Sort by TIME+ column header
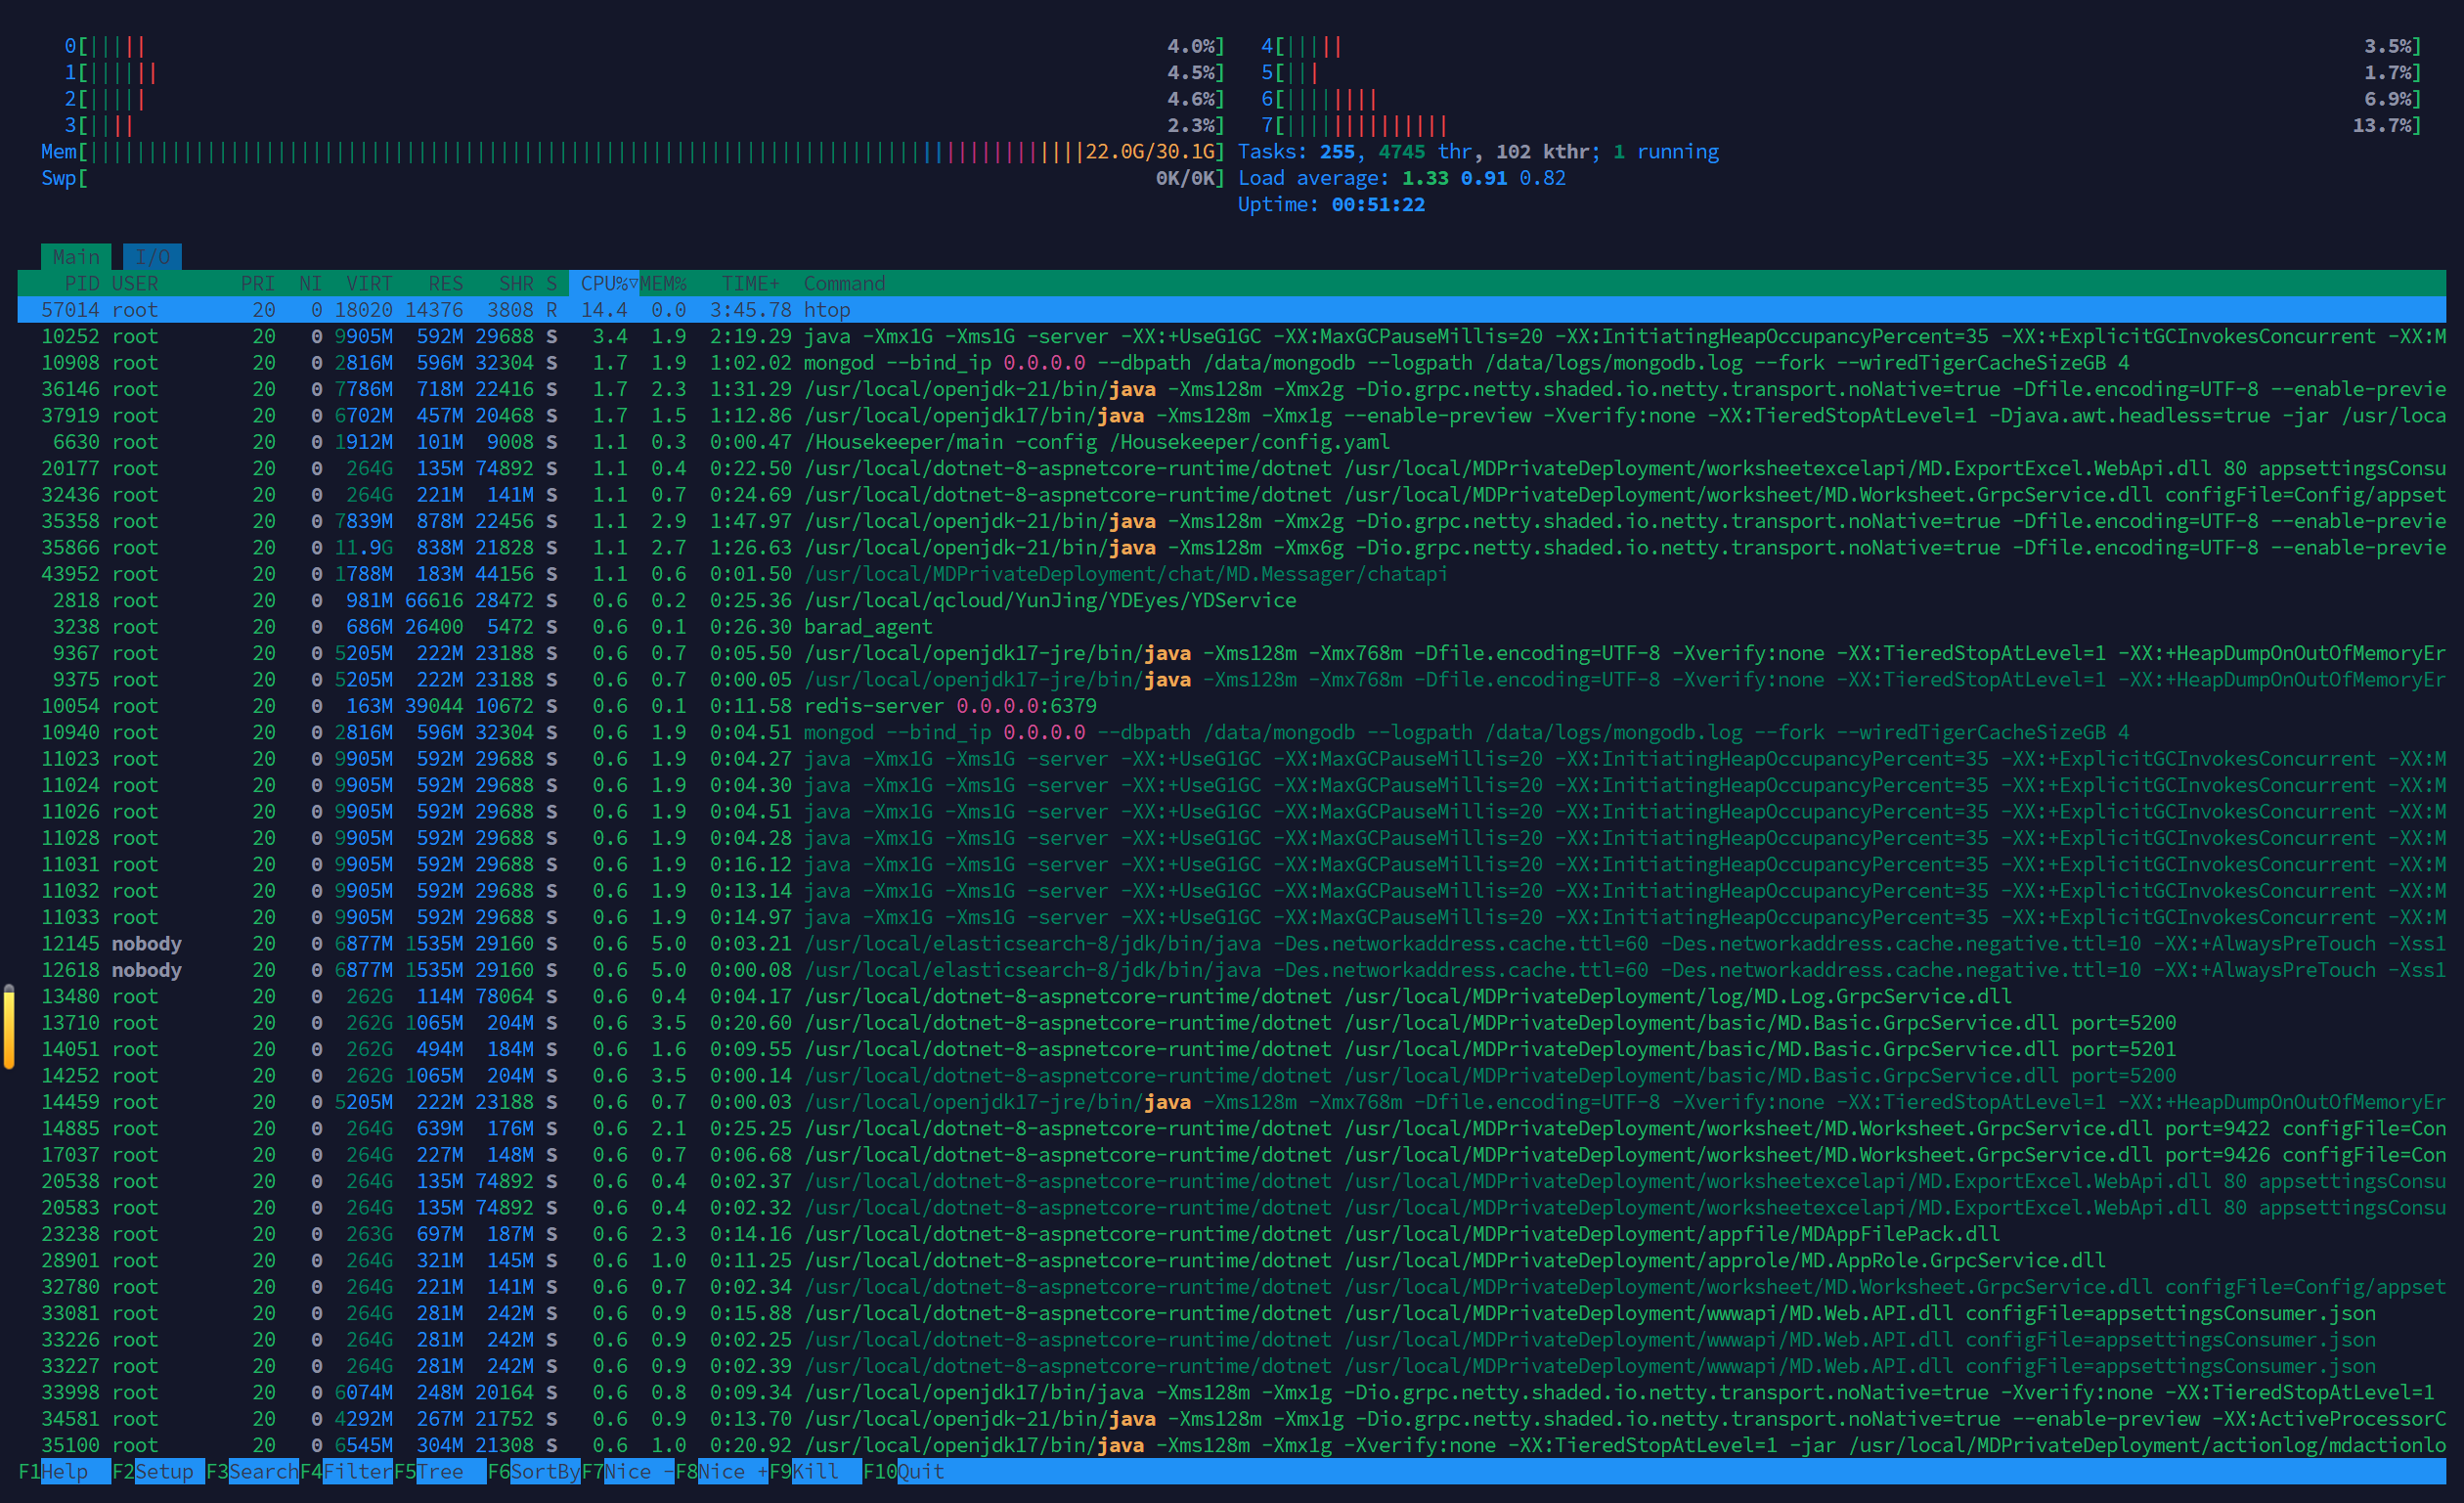This screenshot has height=1503, width=2464. pos(750,283)
